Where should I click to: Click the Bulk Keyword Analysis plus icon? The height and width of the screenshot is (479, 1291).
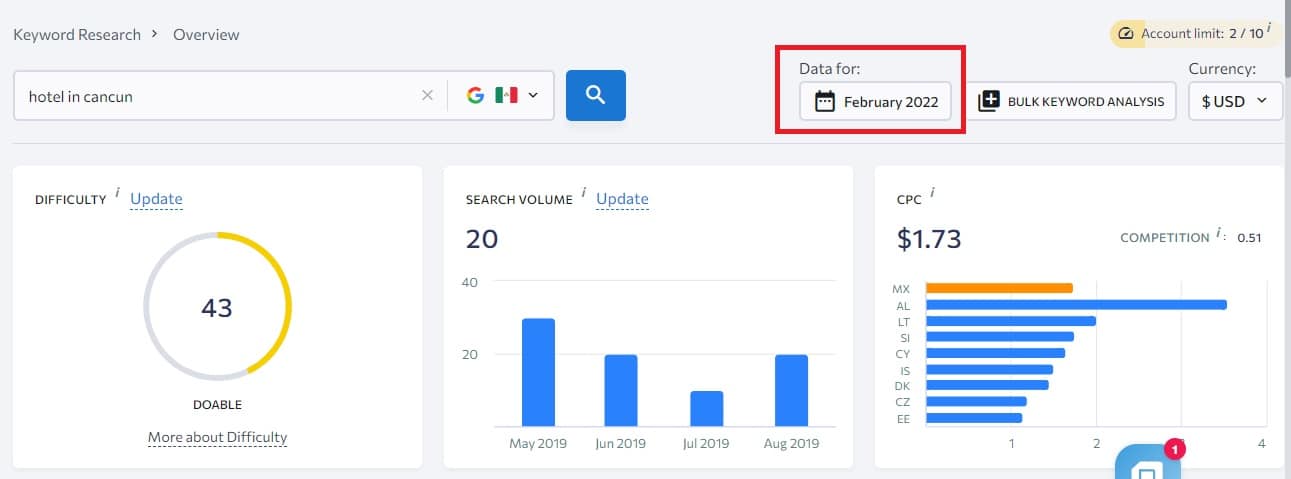[x=988, y=101]
